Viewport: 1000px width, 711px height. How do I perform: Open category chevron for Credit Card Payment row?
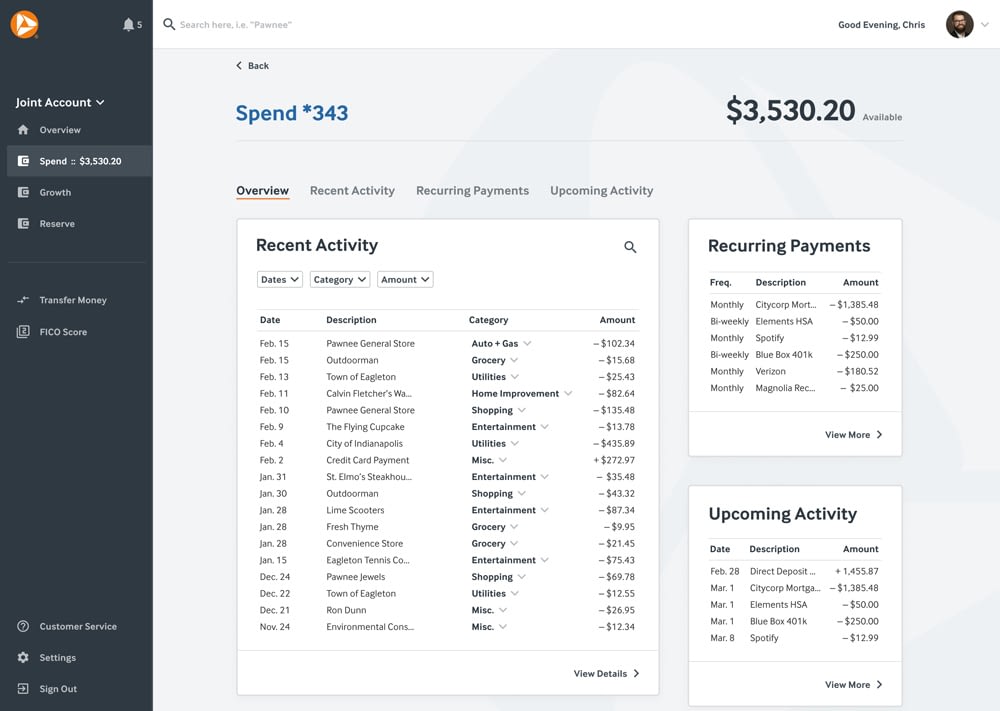503,460
